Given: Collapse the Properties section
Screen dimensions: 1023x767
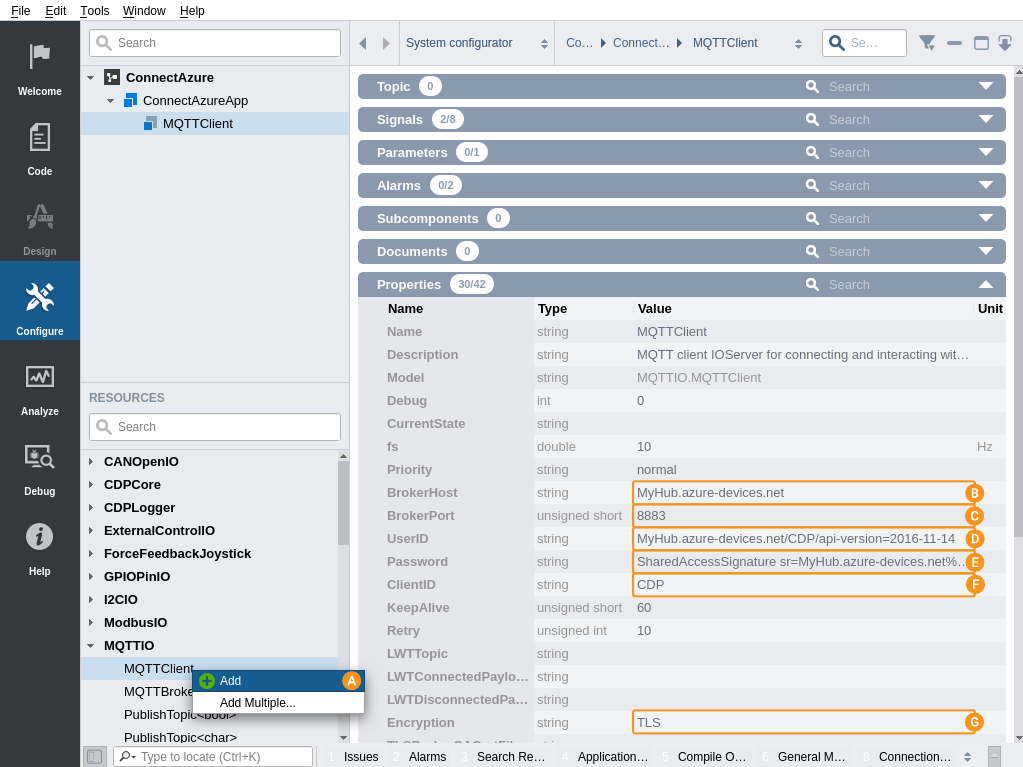Looking at the screenshot, I should click(986, 284).
